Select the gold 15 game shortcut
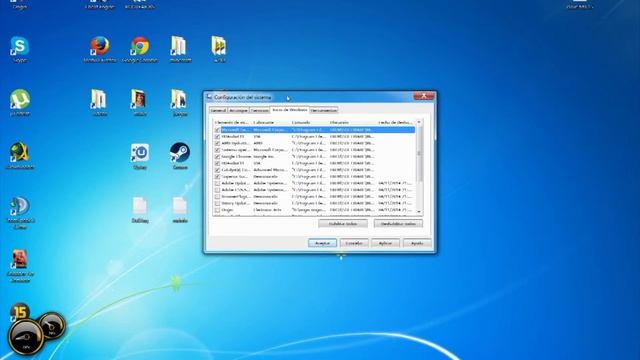The image size is (640, 360). 19,312
